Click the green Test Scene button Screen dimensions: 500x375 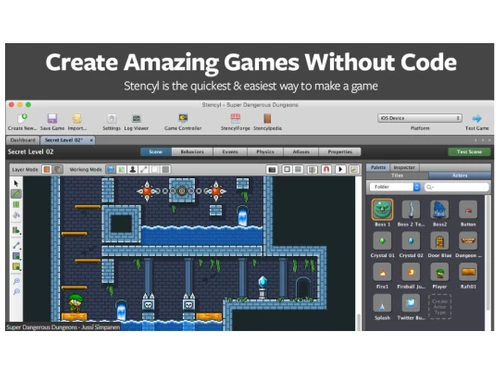click(x=469, y=152)
